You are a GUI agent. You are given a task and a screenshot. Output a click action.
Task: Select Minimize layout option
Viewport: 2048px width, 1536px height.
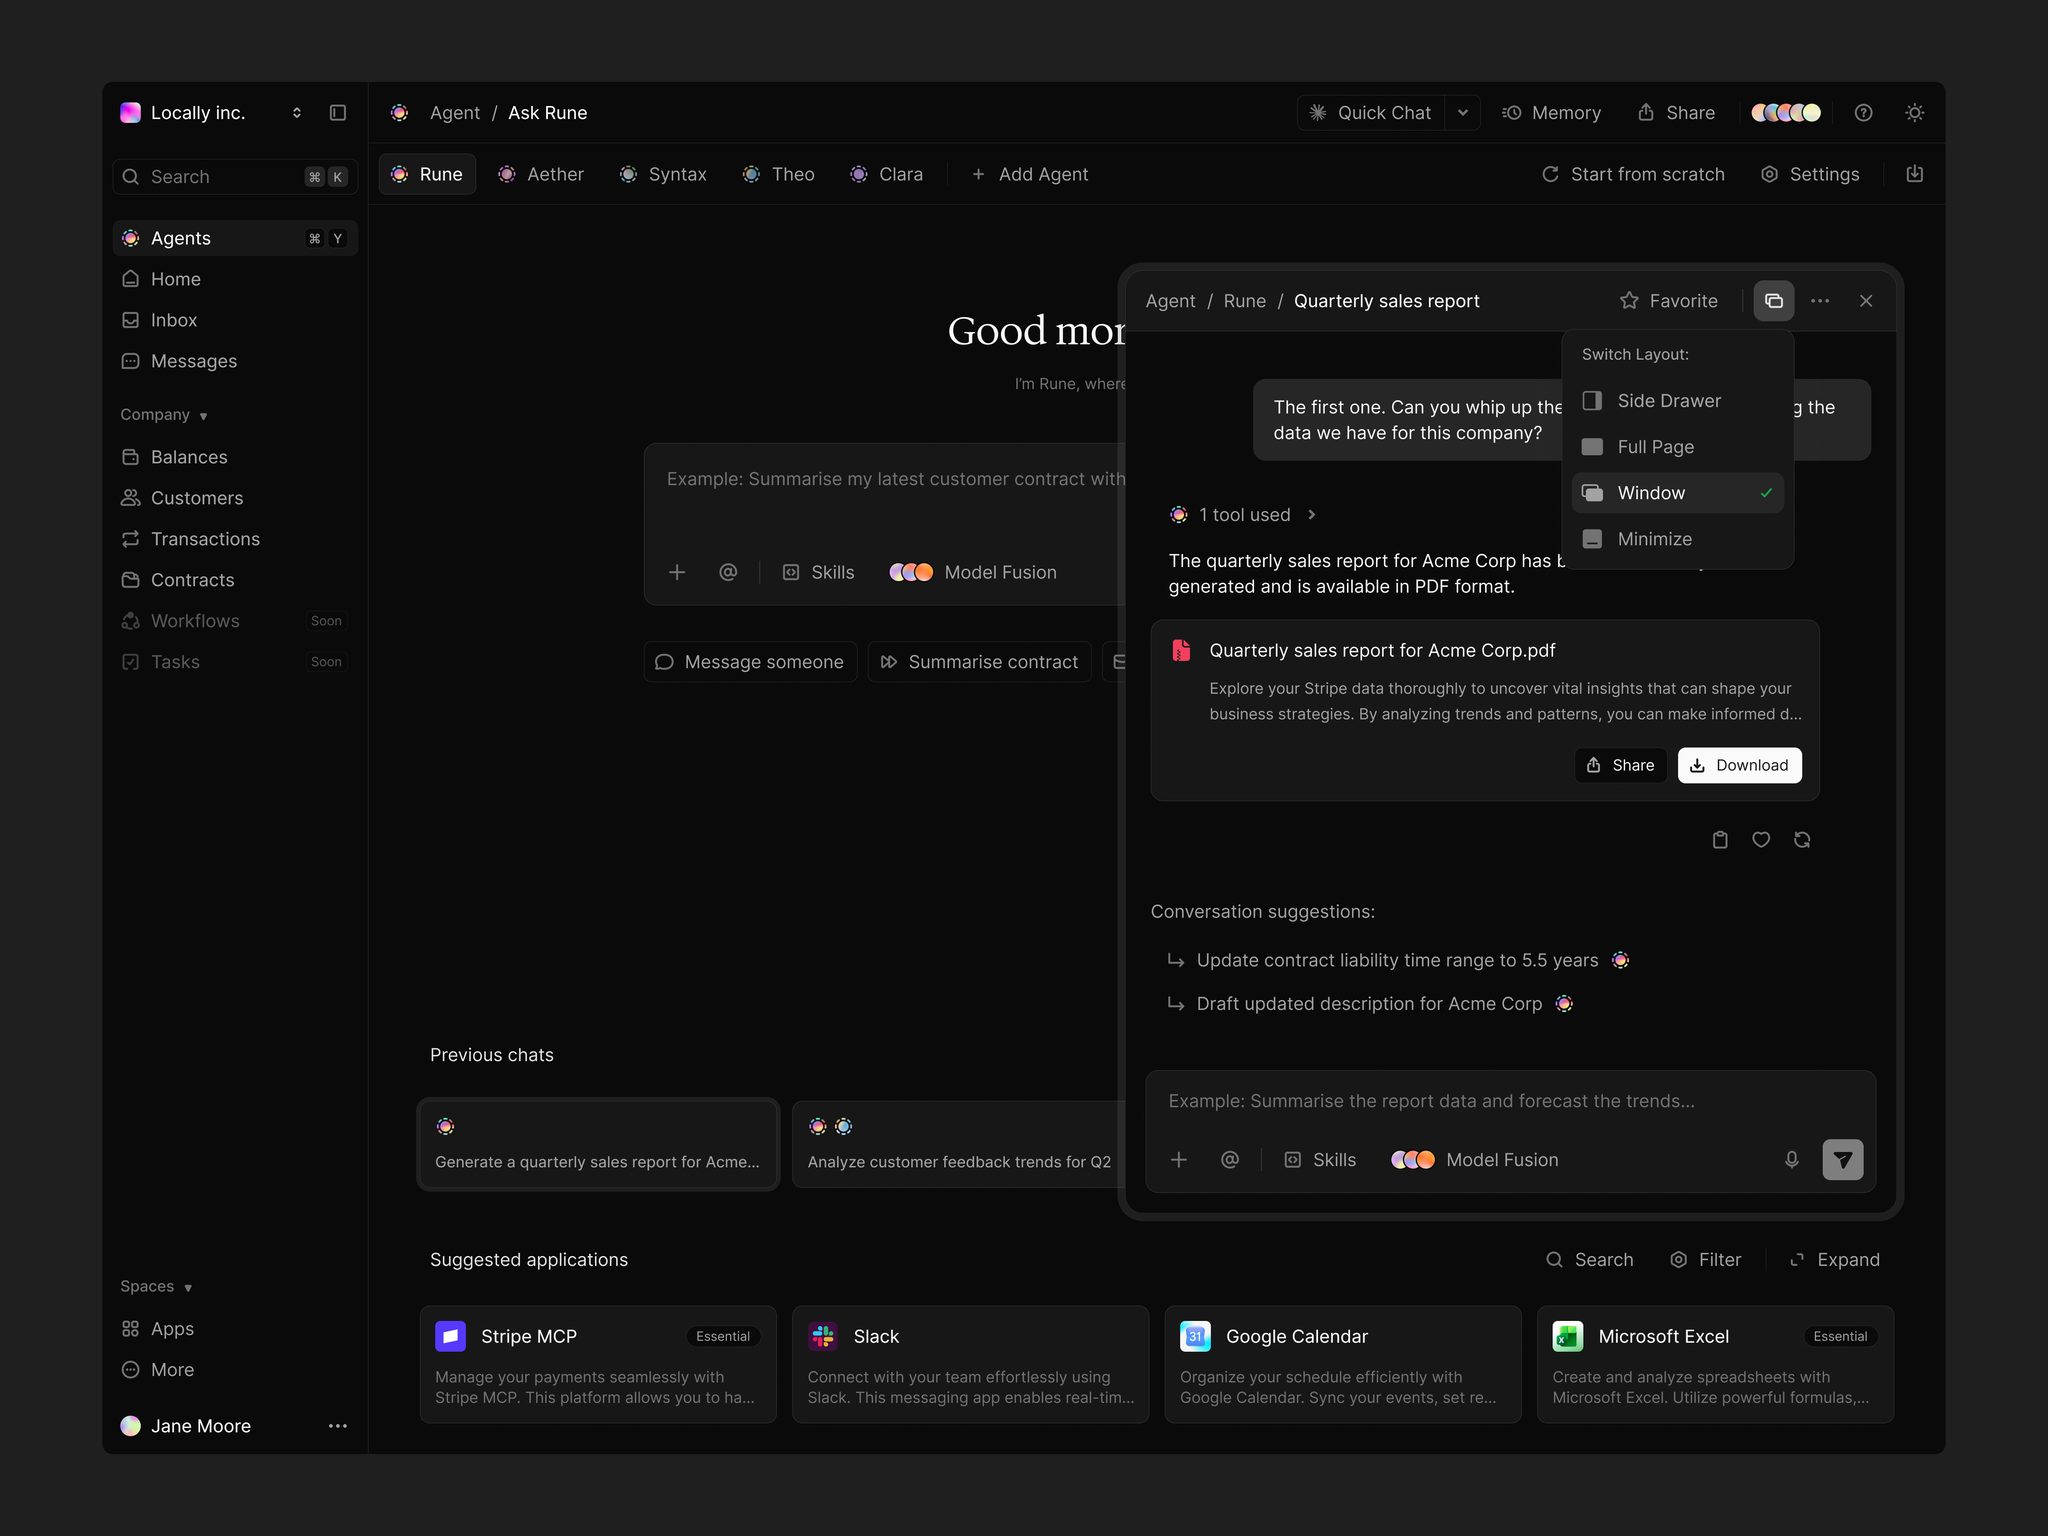(1677, 539)
